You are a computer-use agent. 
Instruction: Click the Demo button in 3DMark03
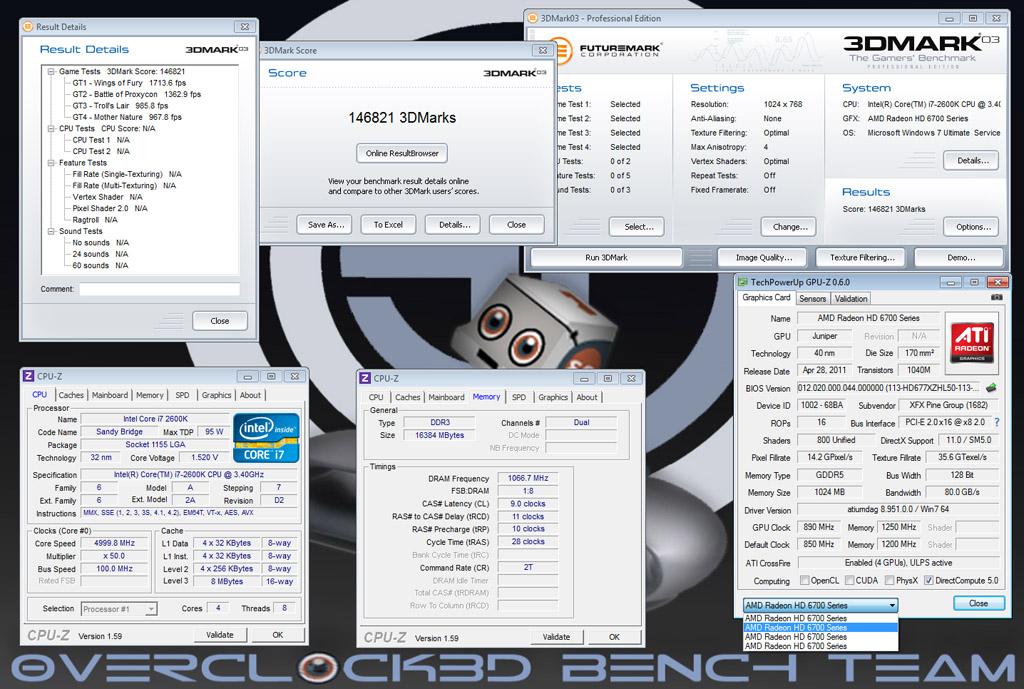pos(959,257)
